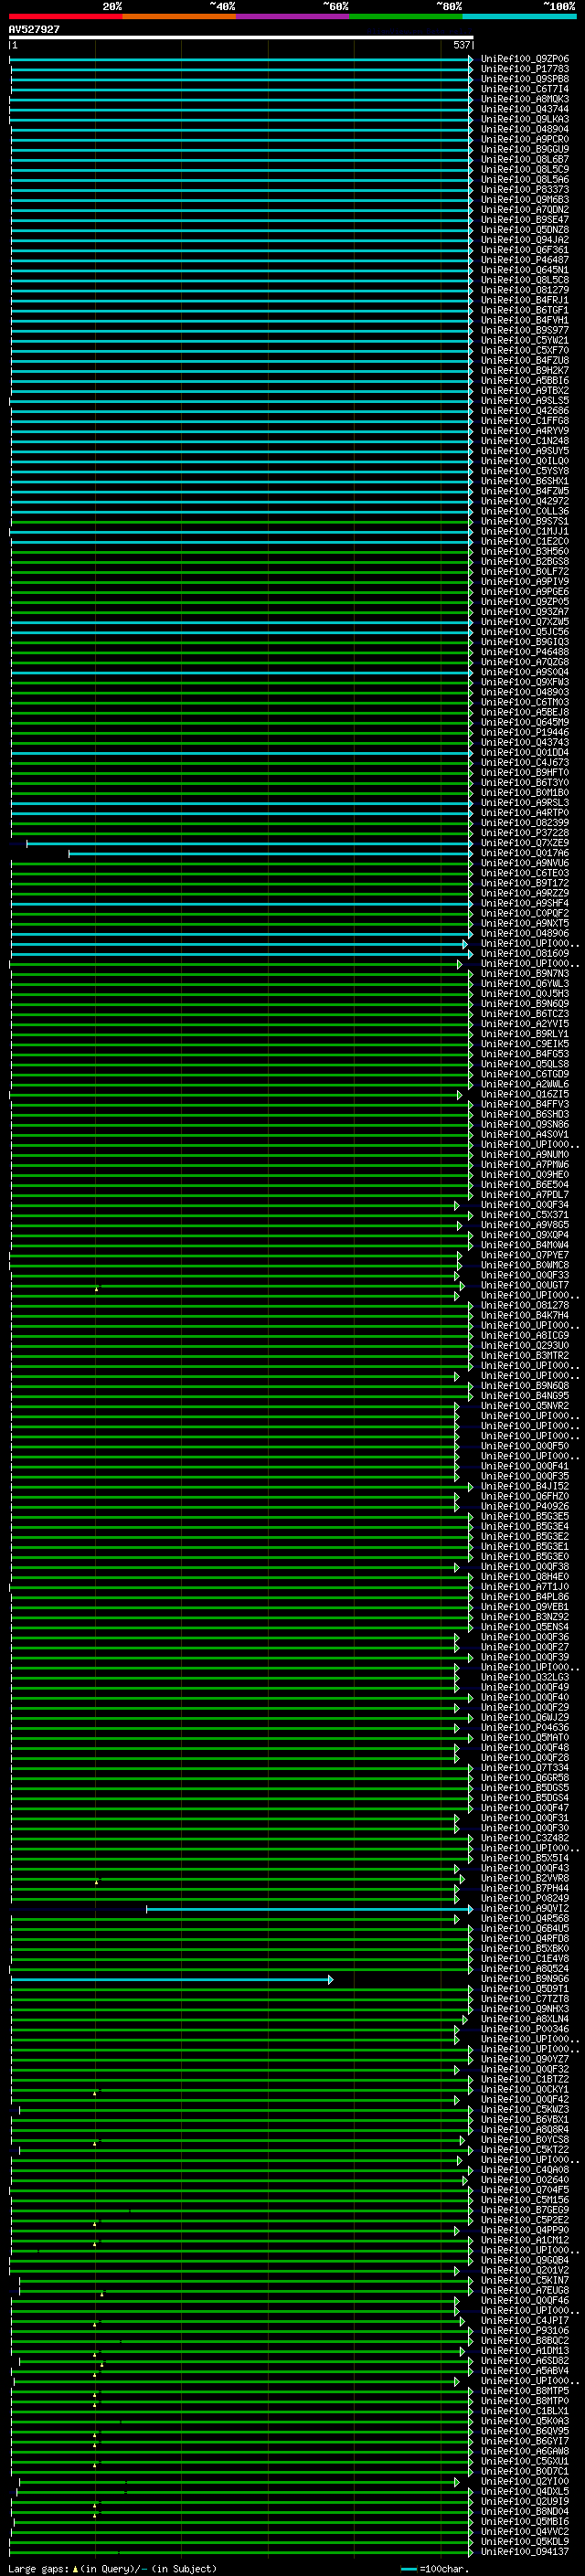Screen dimensions: 585x2576
Task: Select the UniRef100_C3Z482 label
Action: click(525, 1839)
